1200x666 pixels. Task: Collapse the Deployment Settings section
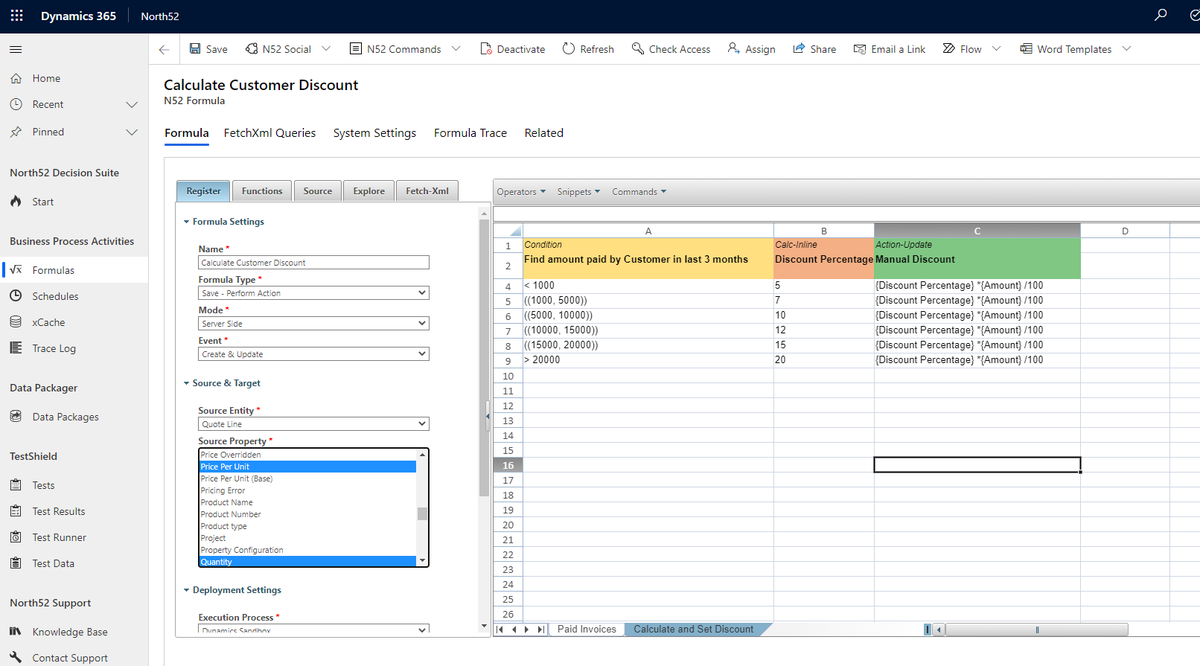click(186, 590)
